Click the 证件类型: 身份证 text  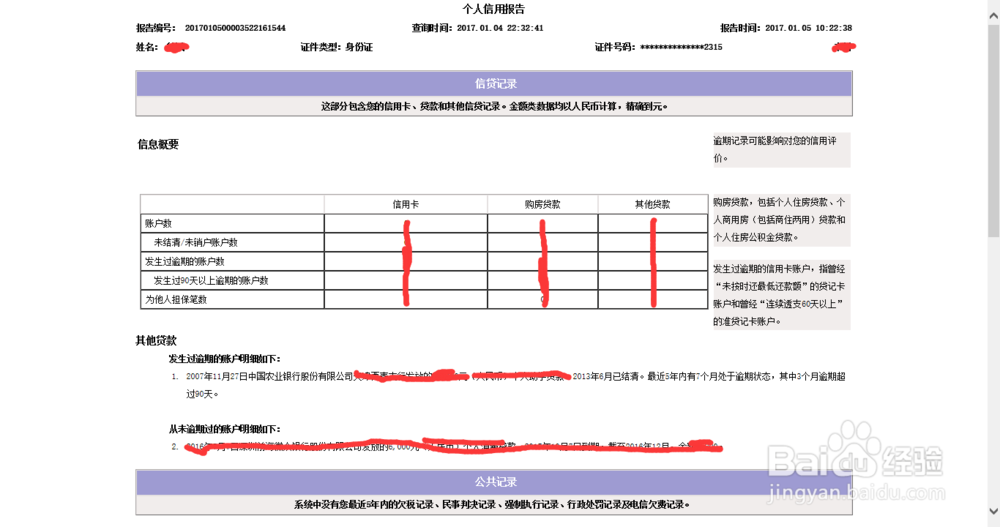coord(337,47)
